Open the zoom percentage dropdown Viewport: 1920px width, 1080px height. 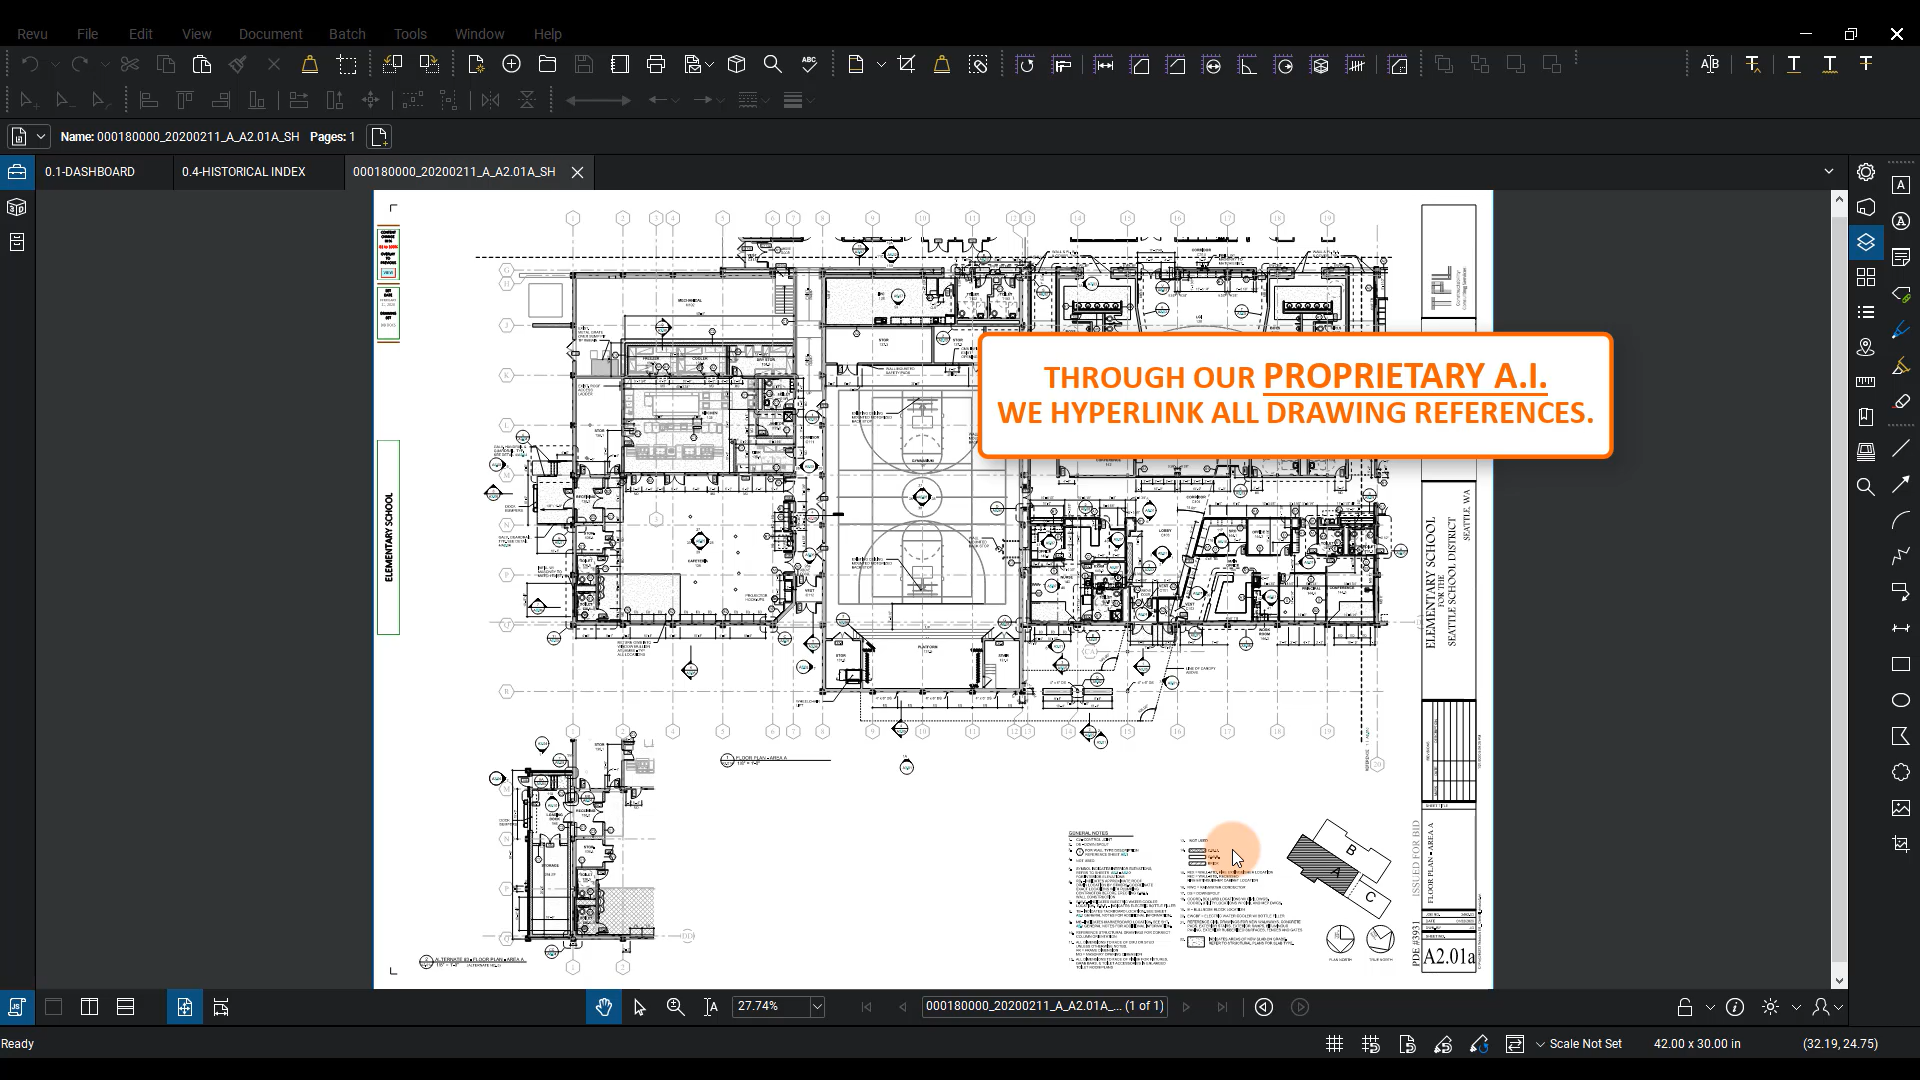(817, 1007)
